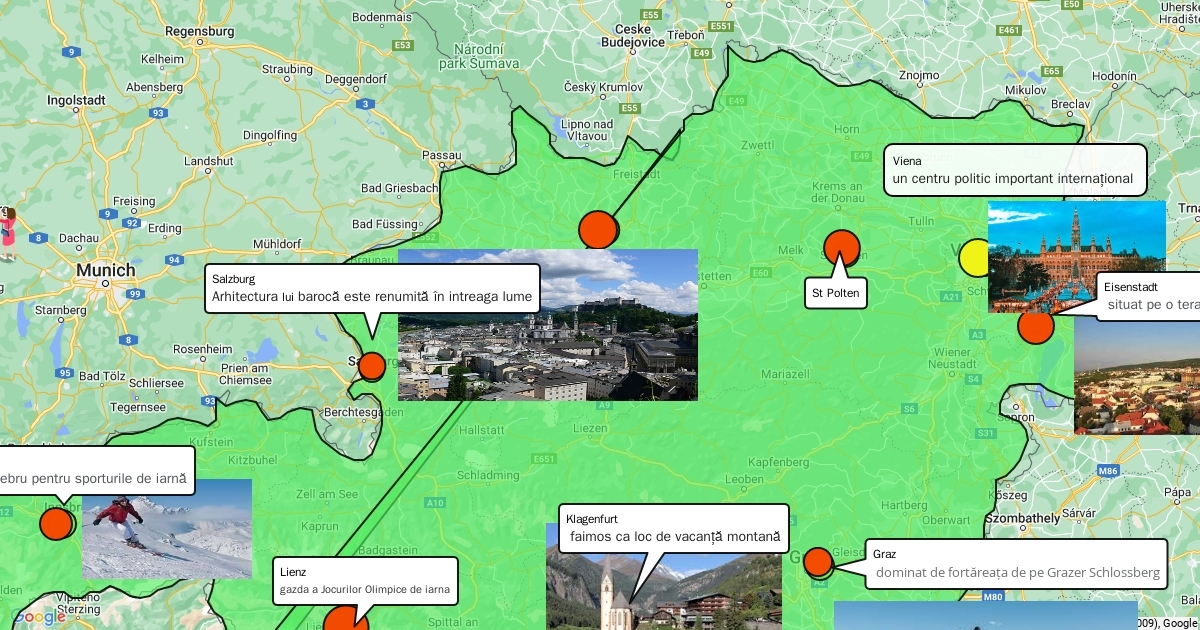This screenshot has height=630, width=1200.
Task: Click the Munich city label
Action: (107, 270)
